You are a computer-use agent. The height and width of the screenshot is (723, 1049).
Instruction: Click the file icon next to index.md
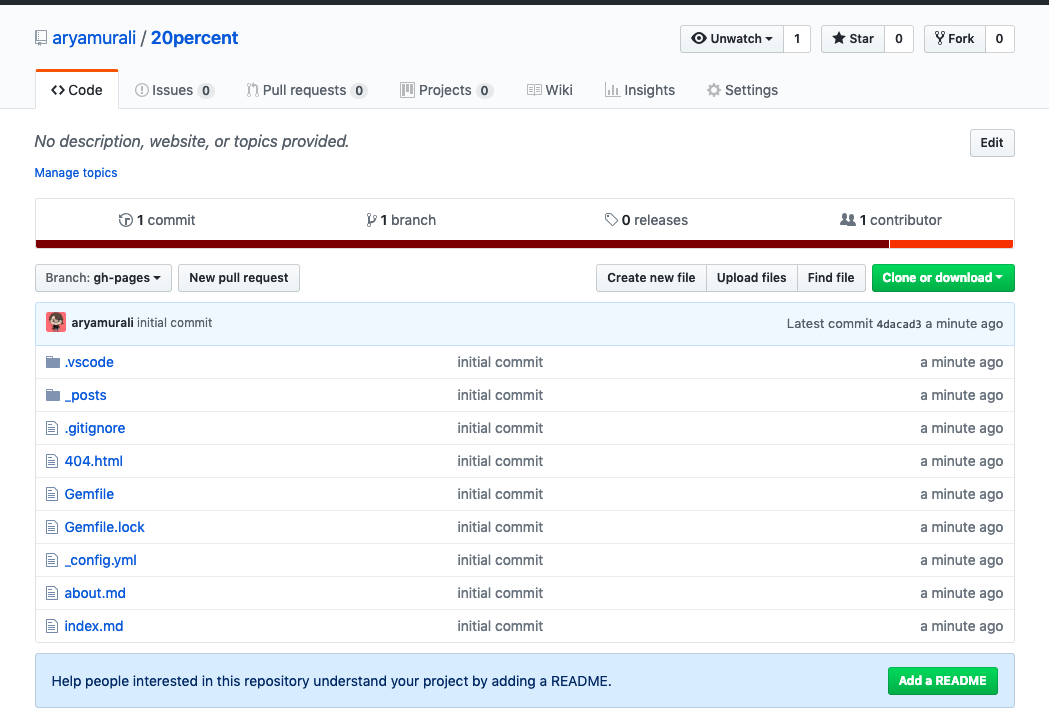[x=52, y=626]
